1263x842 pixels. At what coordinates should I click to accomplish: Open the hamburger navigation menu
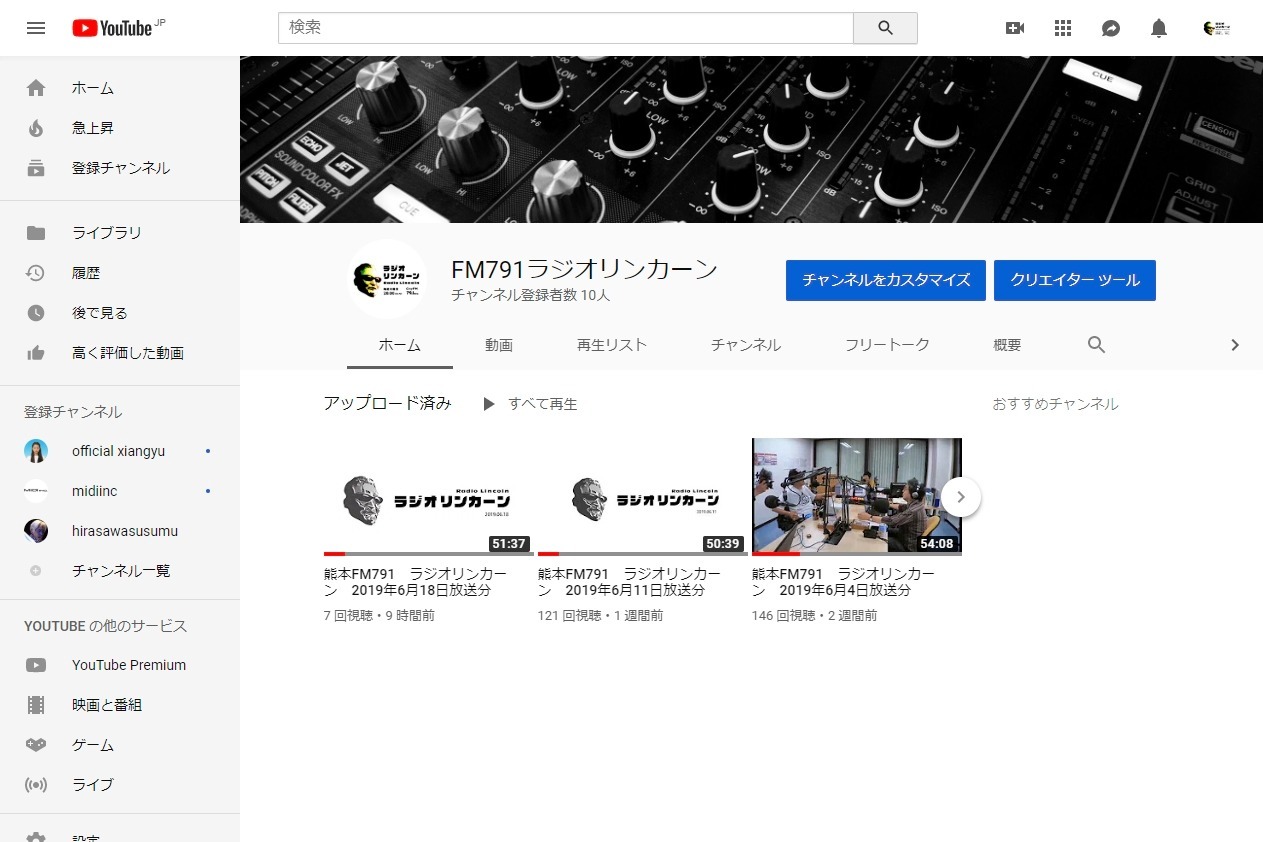[x=36, y=28]
